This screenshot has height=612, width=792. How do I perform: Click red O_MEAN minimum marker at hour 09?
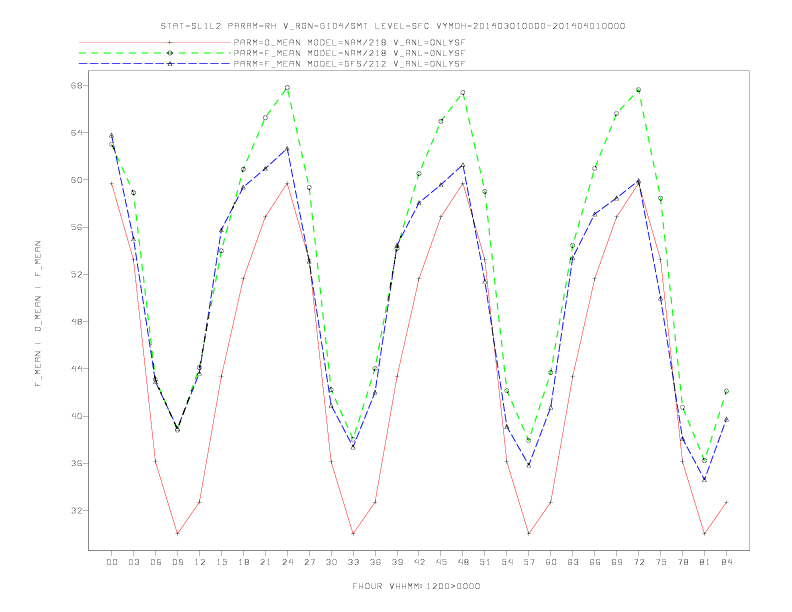(177, 533)
